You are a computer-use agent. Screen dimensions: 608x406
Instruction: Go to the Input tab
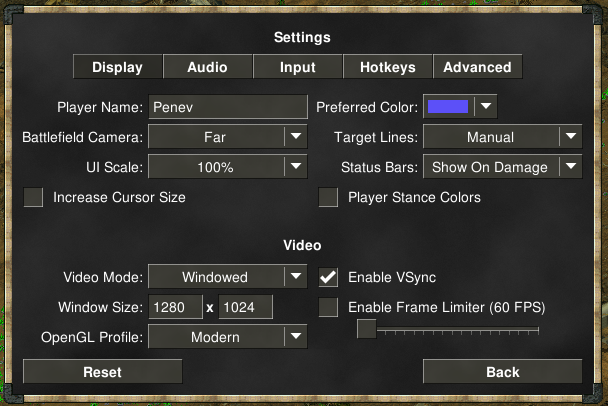tap(297, 67)
